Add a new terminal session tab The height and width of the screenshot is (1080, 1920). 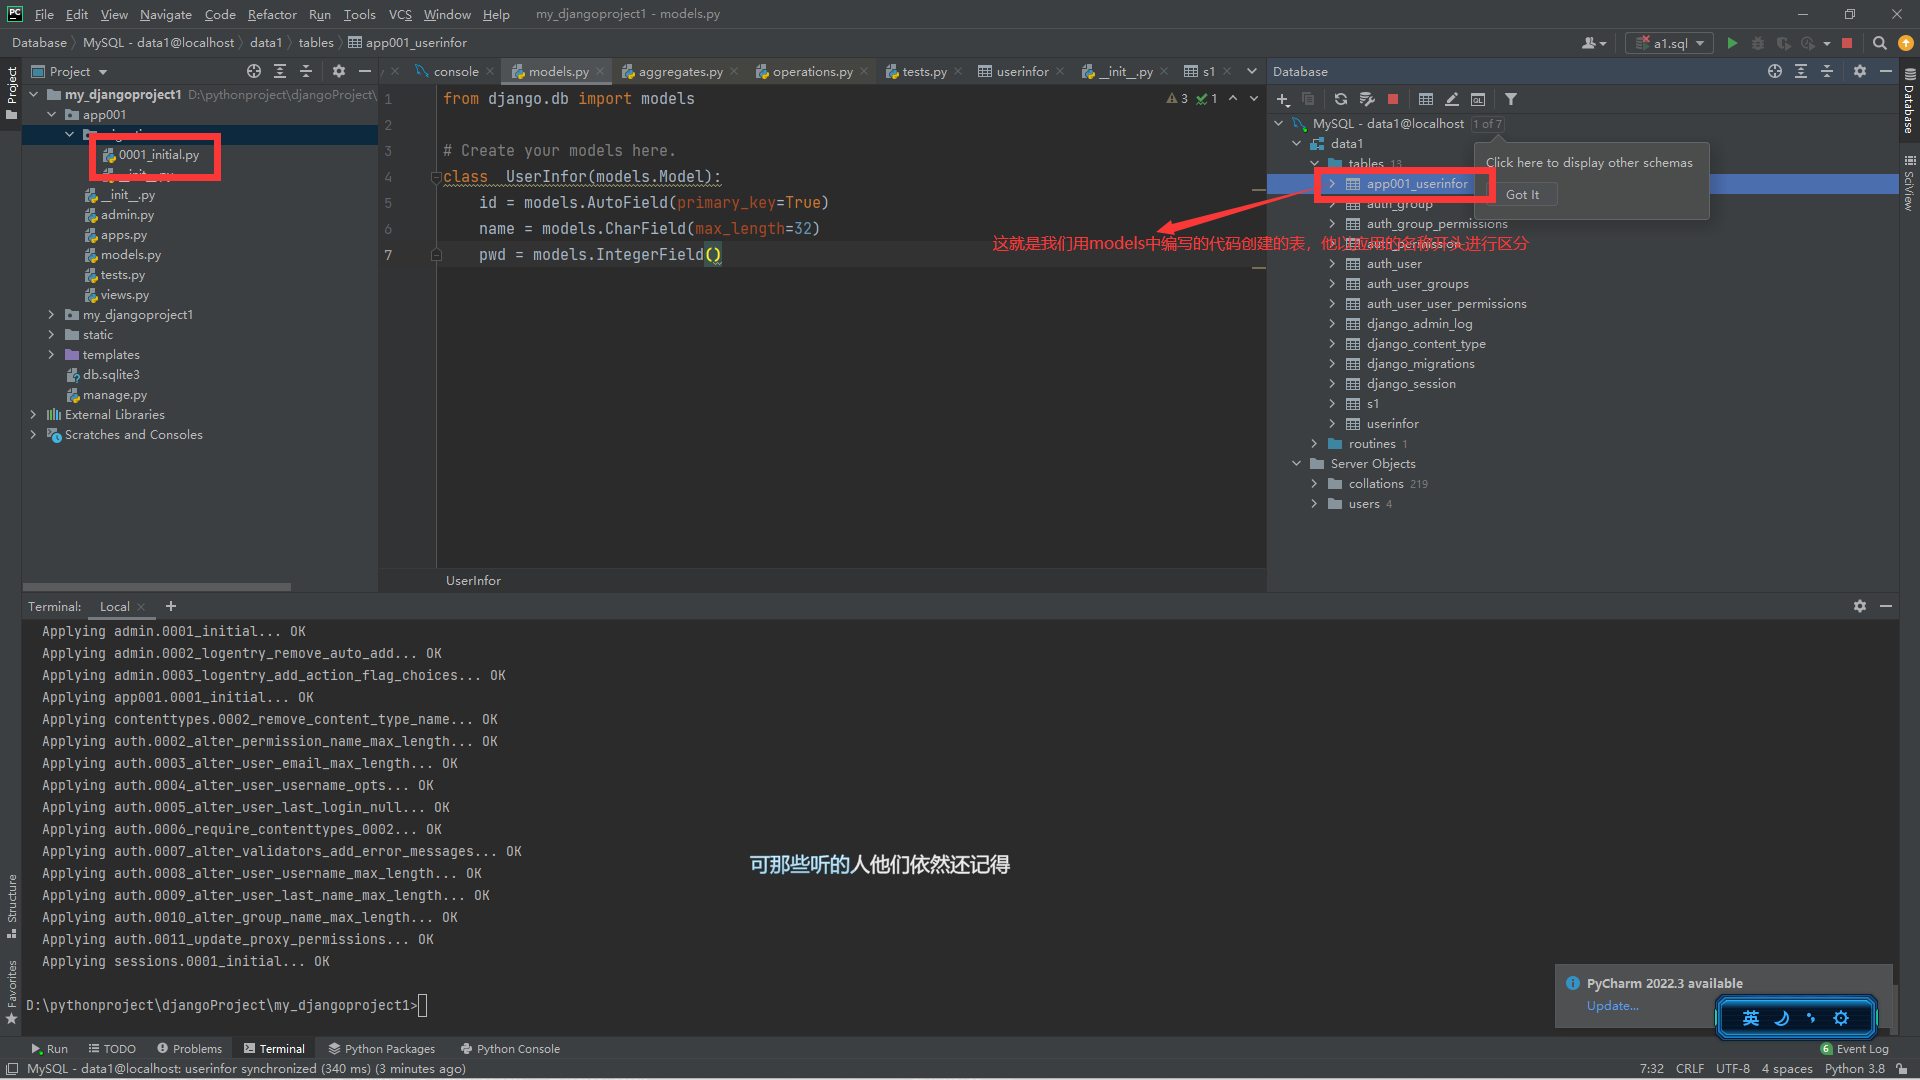(170, 606)
